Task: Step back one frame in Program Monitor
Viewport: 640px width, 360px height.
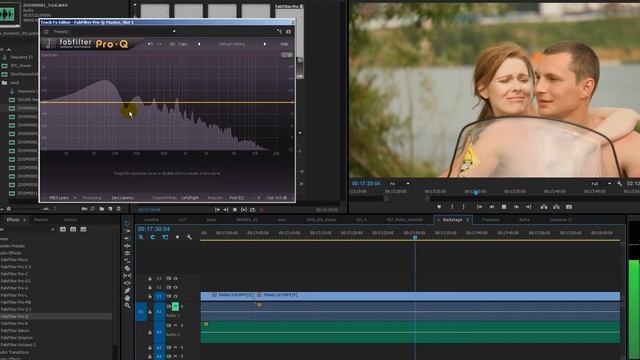Action: click(491, 207)
